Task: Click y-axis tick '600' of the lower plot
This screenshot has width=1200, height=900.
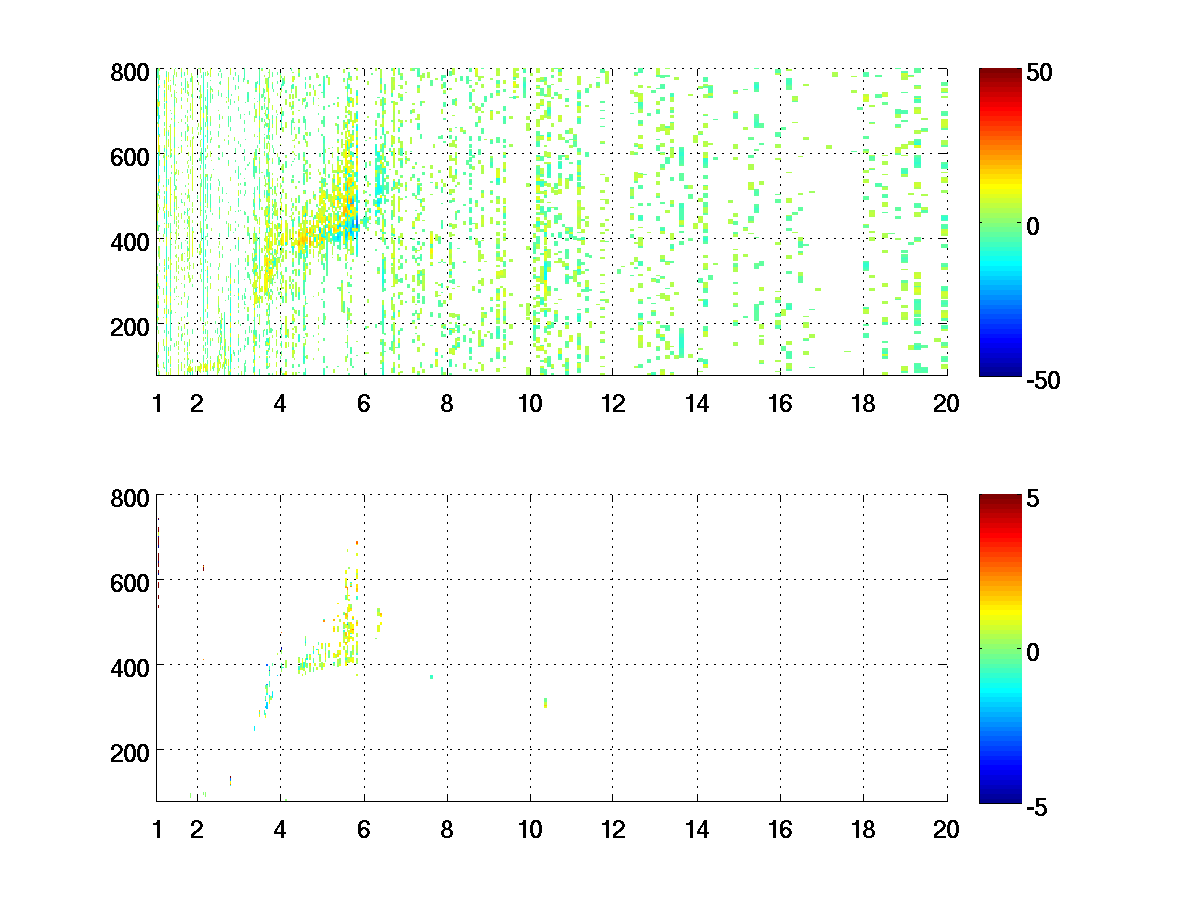Action: click(130, 582)
